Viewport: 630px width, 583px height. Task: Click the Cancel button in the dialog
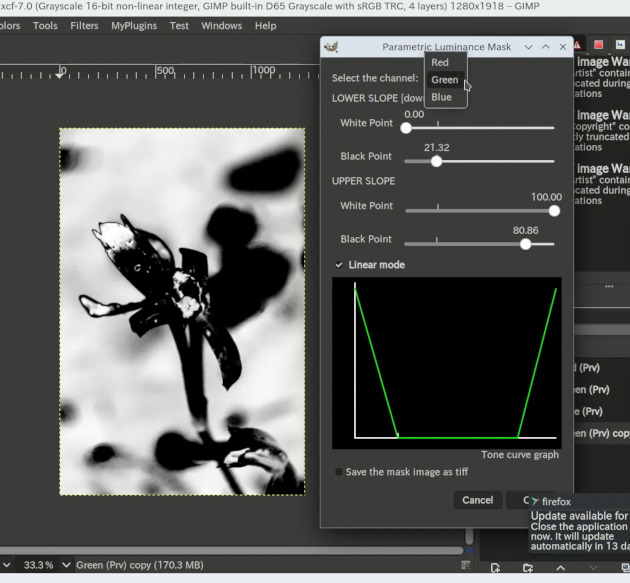[x=477, y=500]
